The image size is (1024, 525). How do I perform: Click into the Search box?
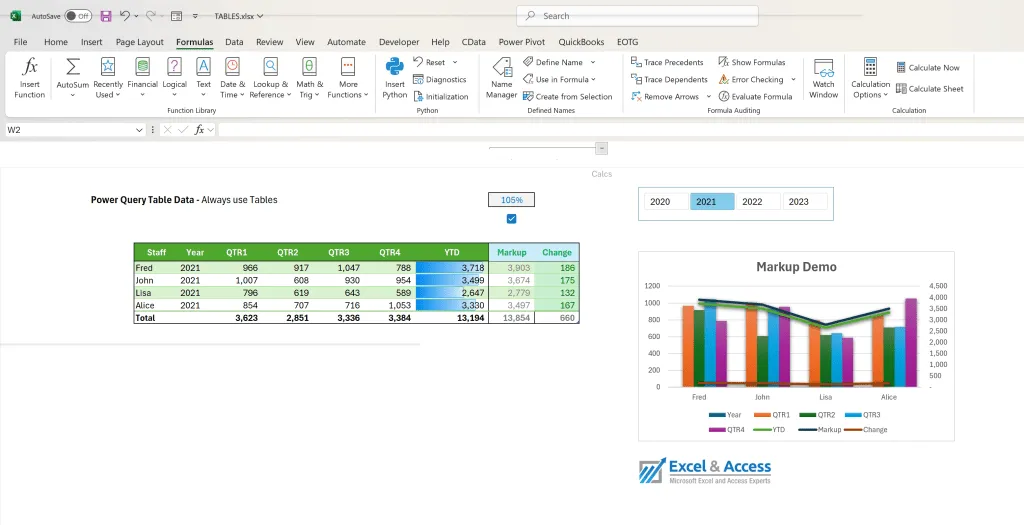click(x=638, y=16)
